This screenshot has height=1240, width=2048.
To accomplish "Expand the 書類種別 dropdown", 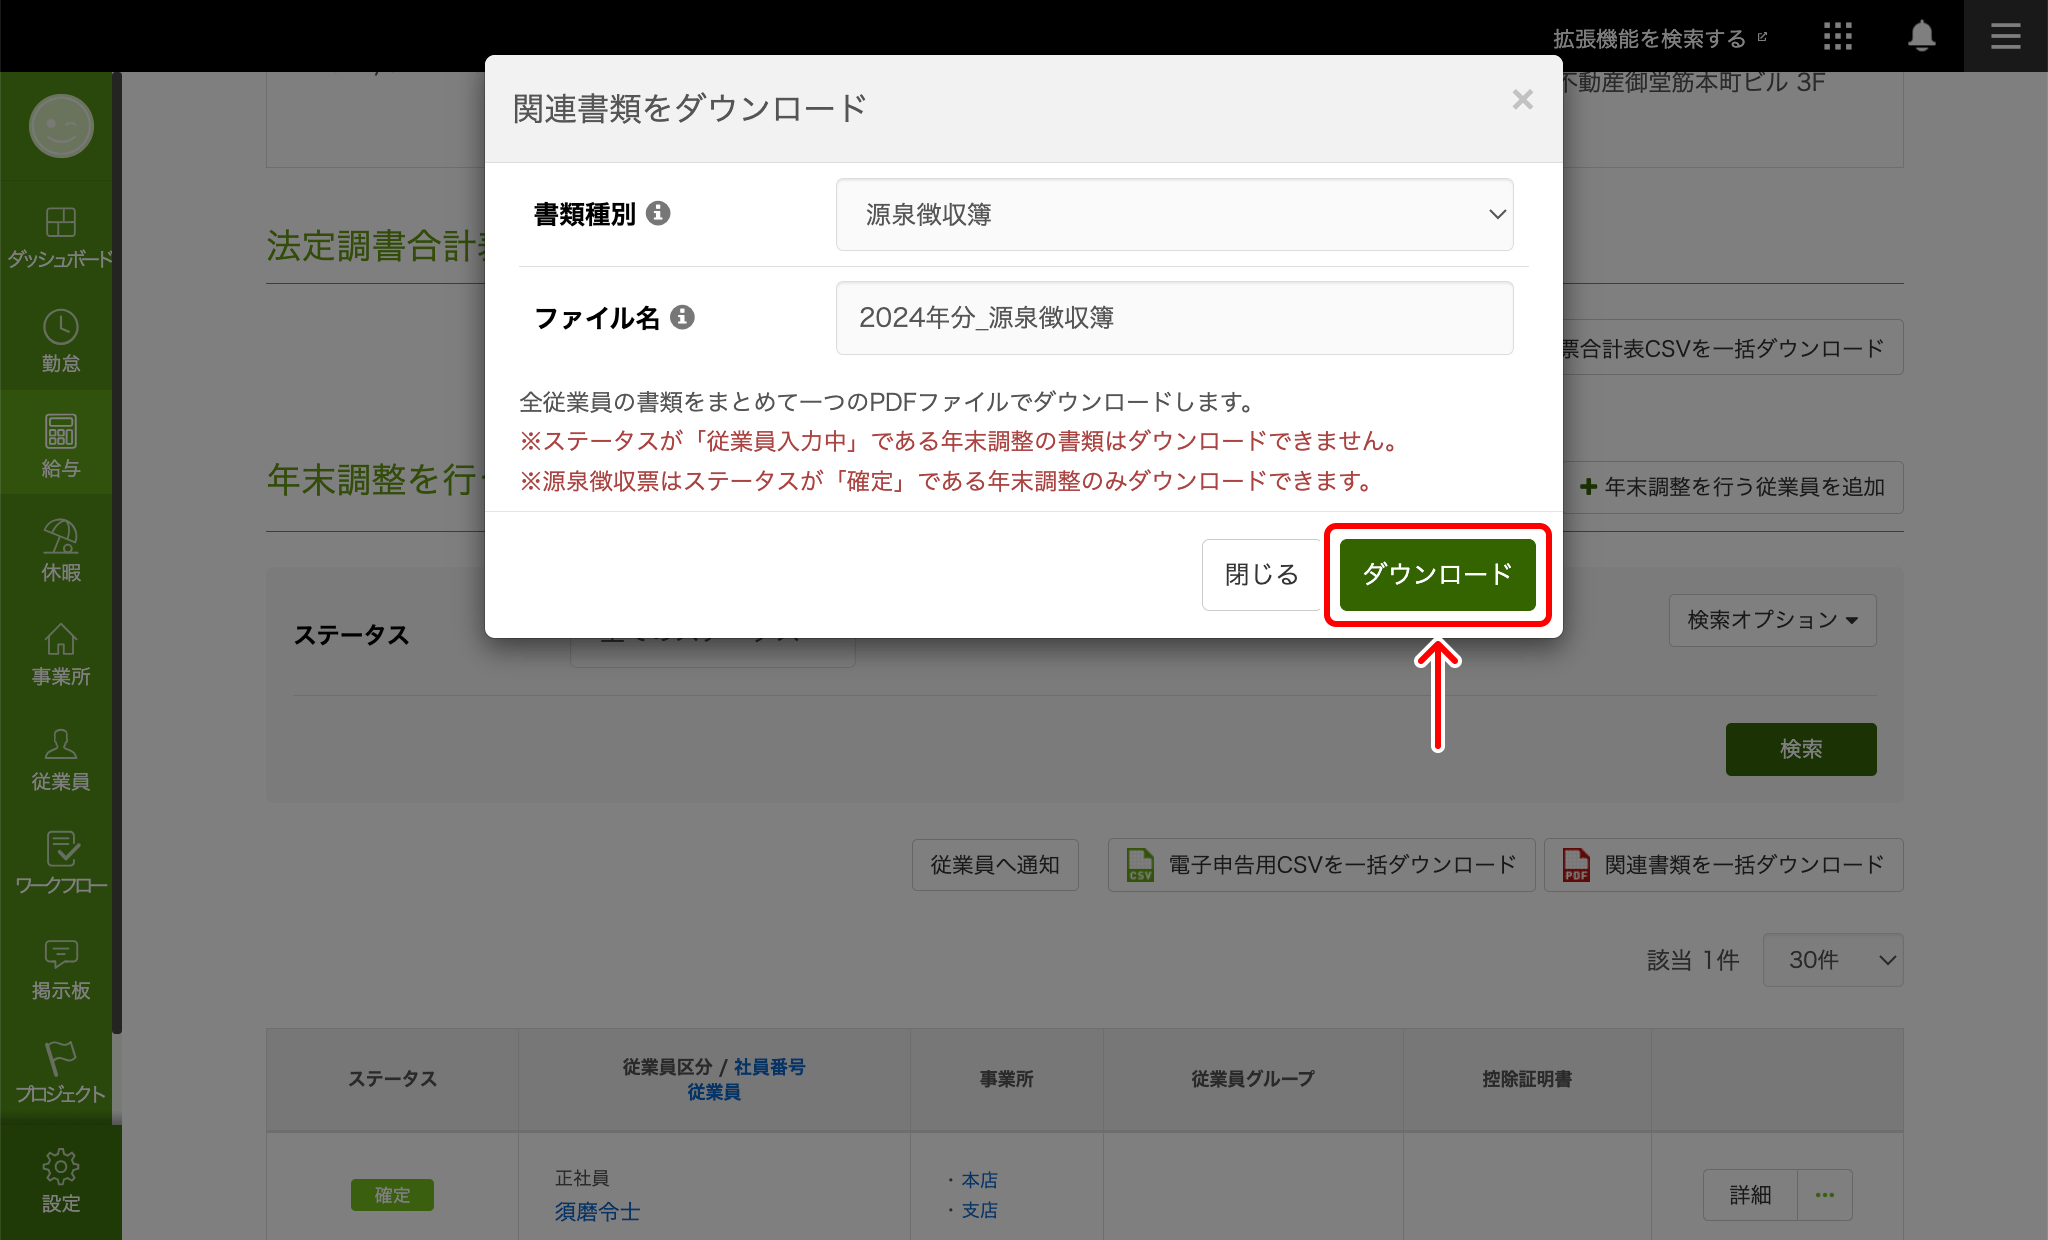I will pyautogui.click(x=1174, y=215).
